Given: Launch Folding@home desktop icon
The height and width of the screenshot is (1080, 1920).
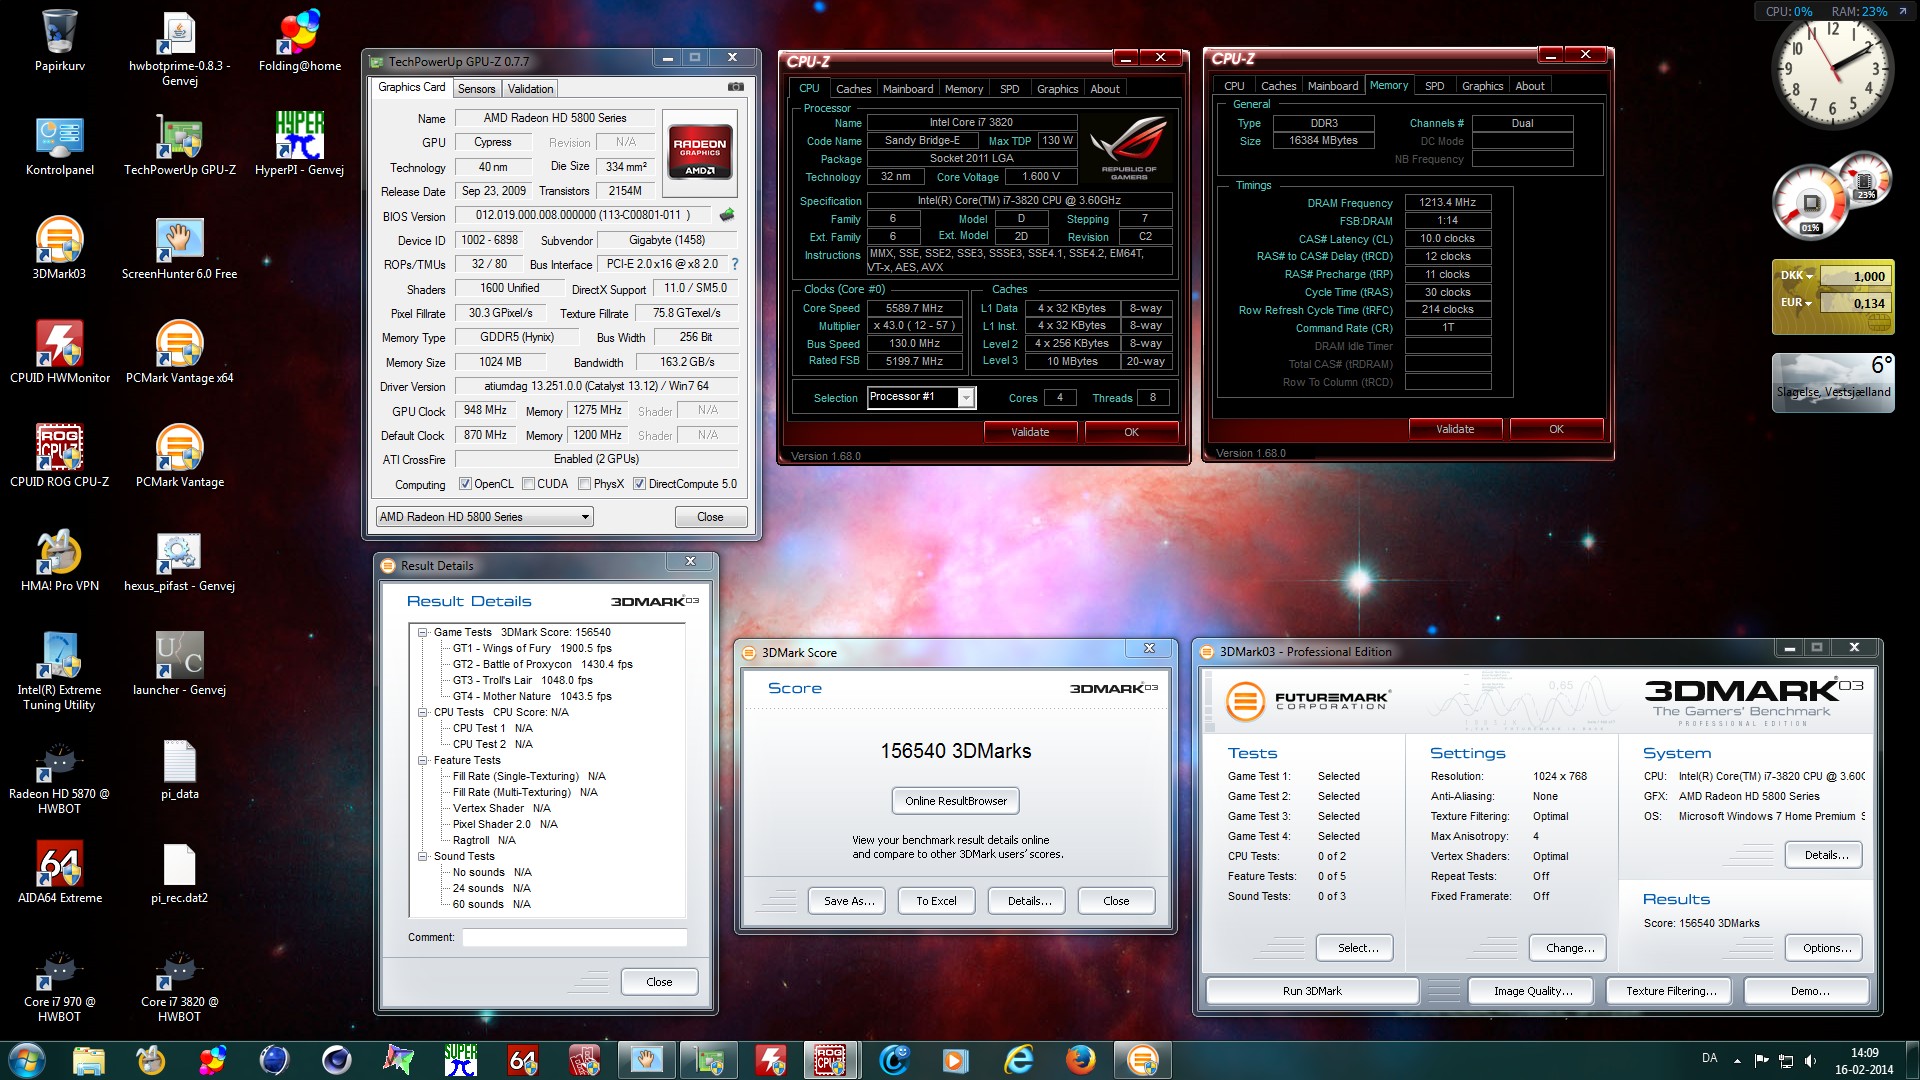Looking at the screenshot, I should pos(300,42).
